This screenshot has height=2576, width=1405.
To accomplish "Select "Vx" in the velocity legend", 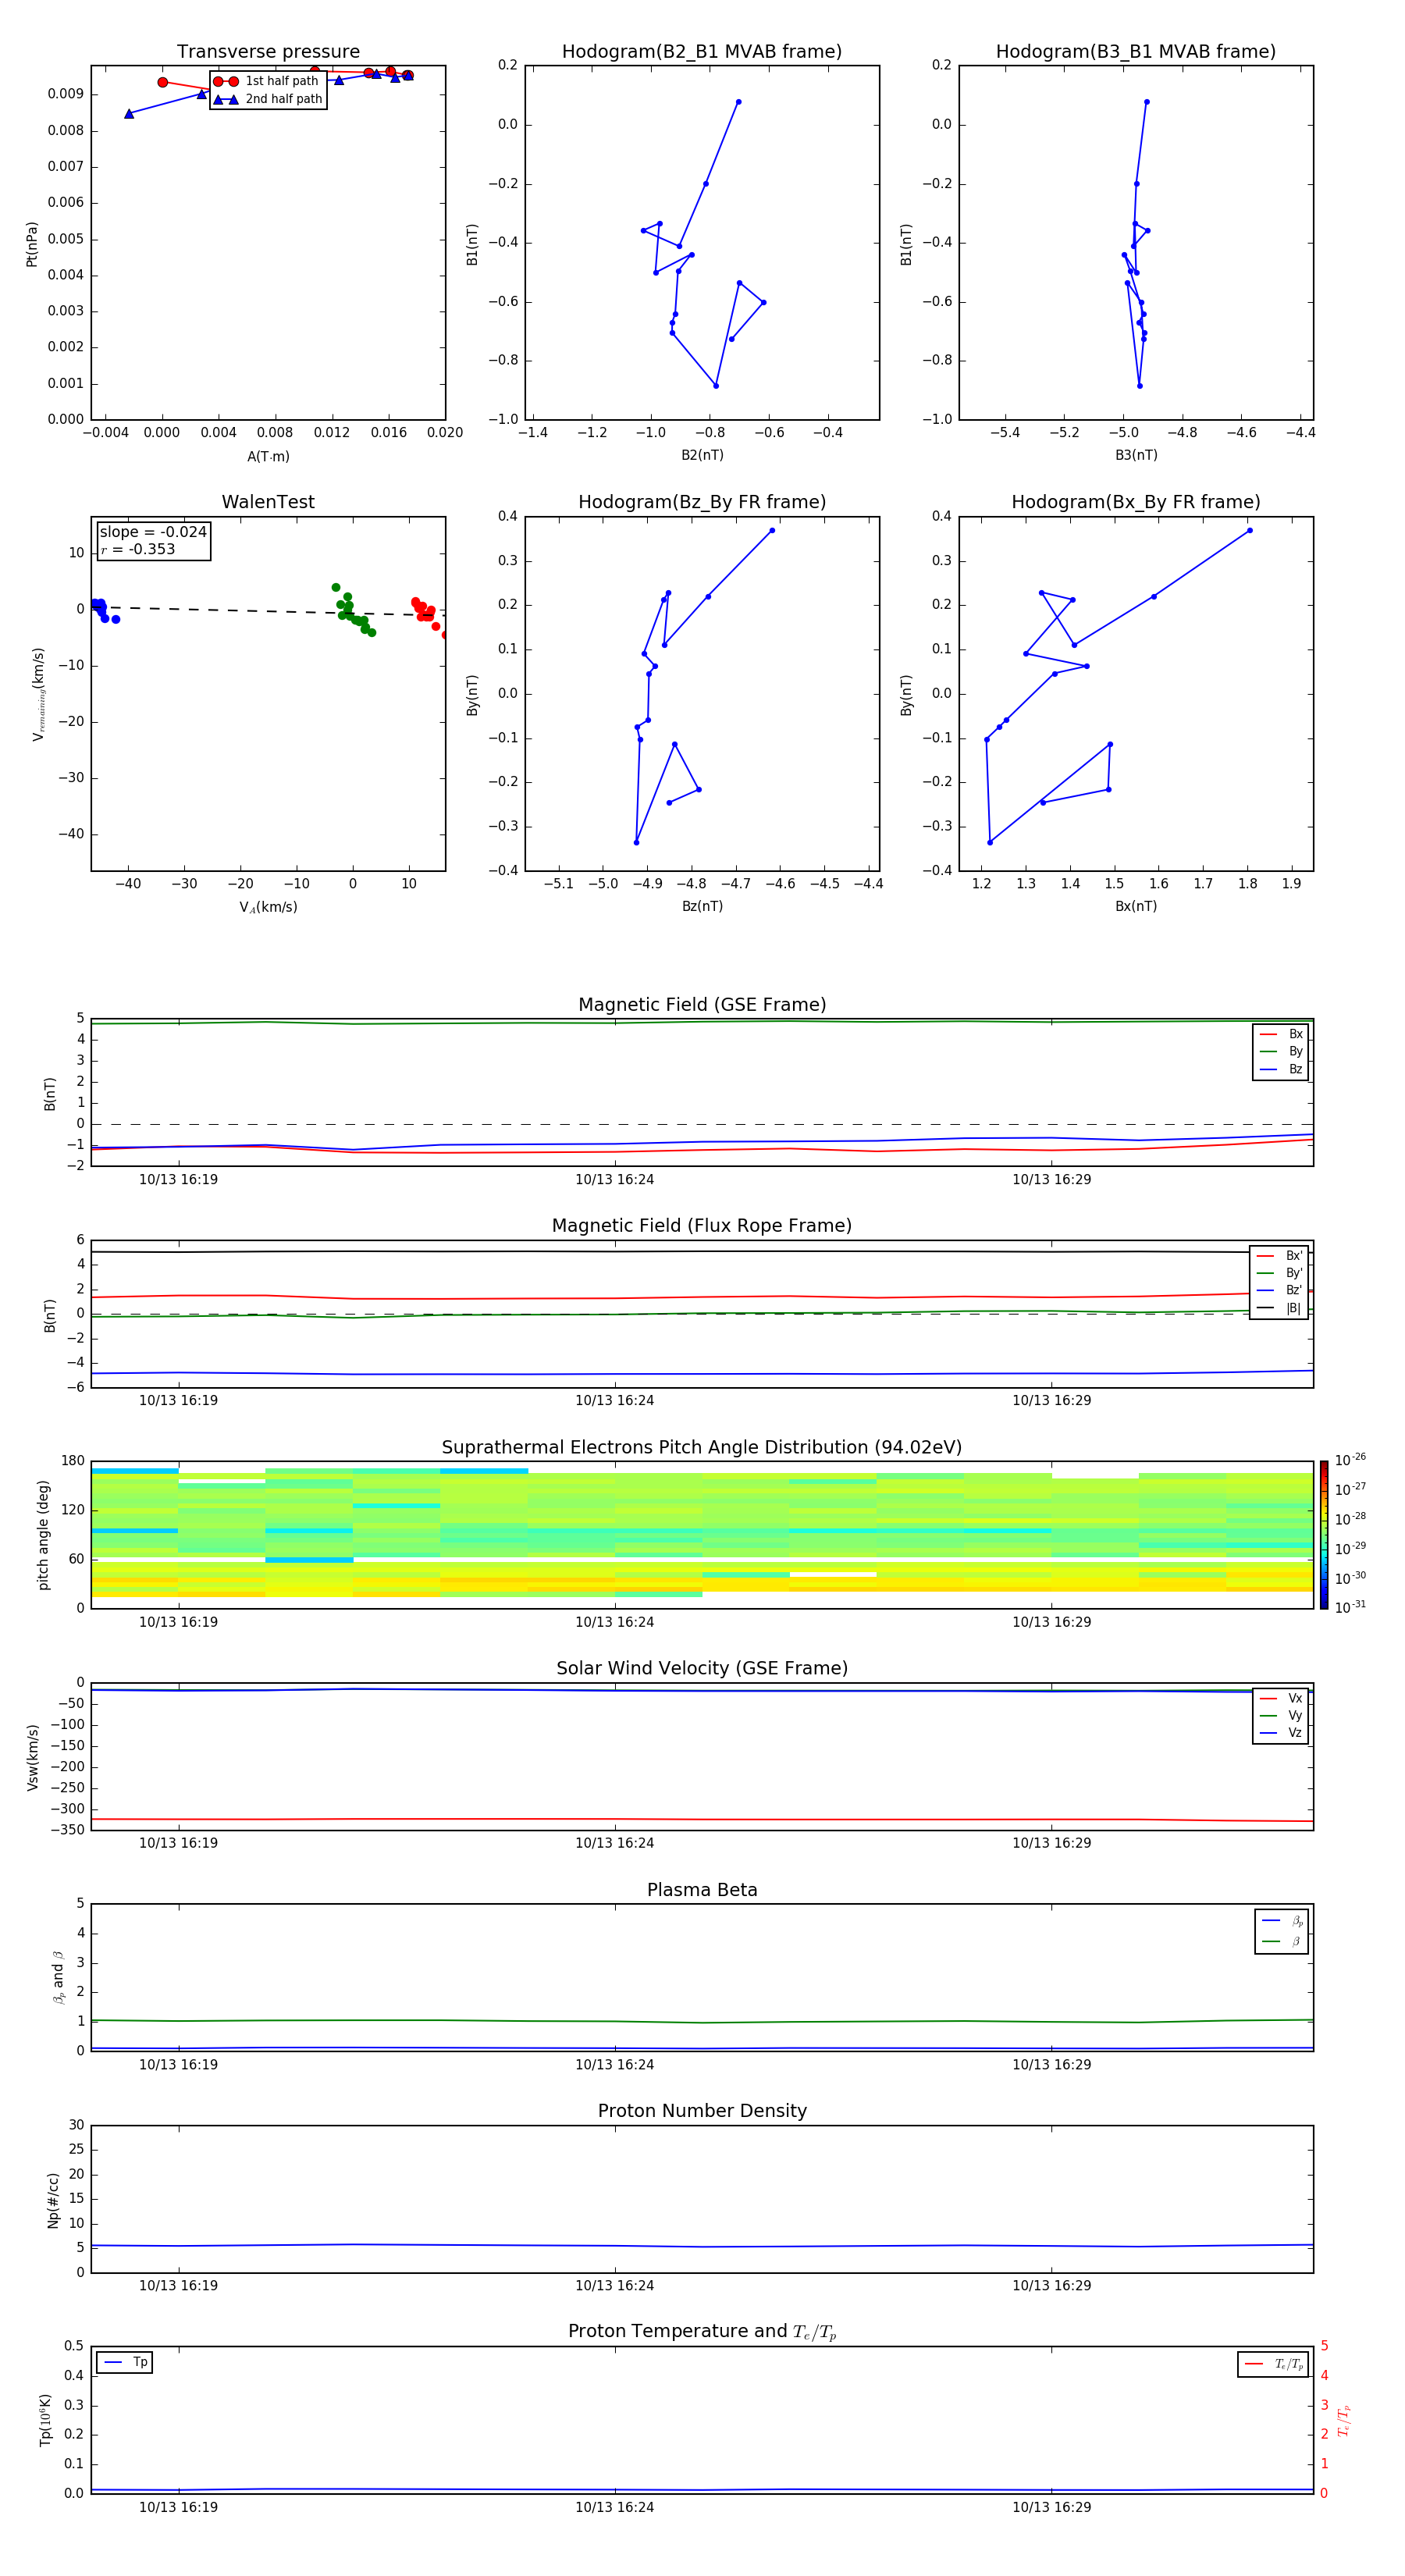I will click(x=1282, y=1698).
